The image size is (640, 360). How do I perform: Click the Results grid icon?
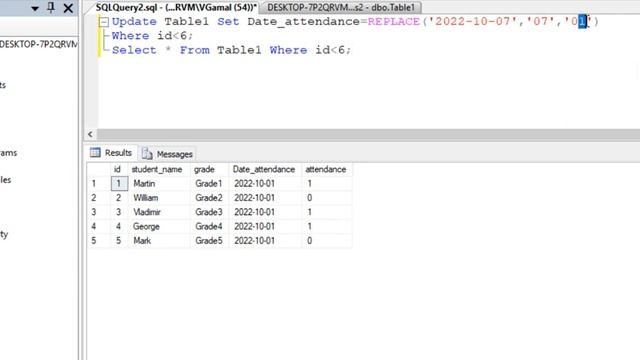click(x=95, y=153)
